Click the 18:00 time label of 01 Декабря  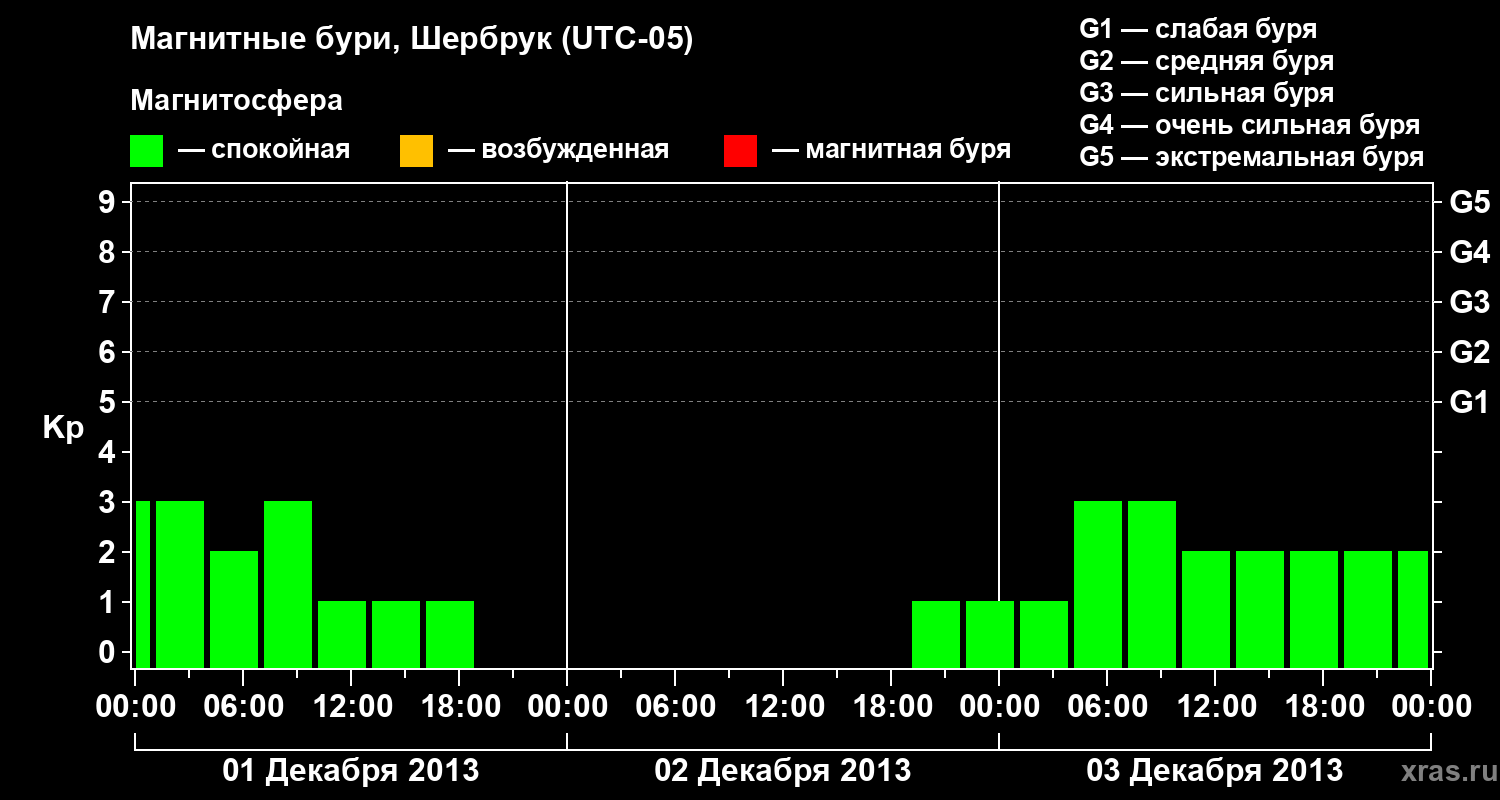[x=459, y=707]
